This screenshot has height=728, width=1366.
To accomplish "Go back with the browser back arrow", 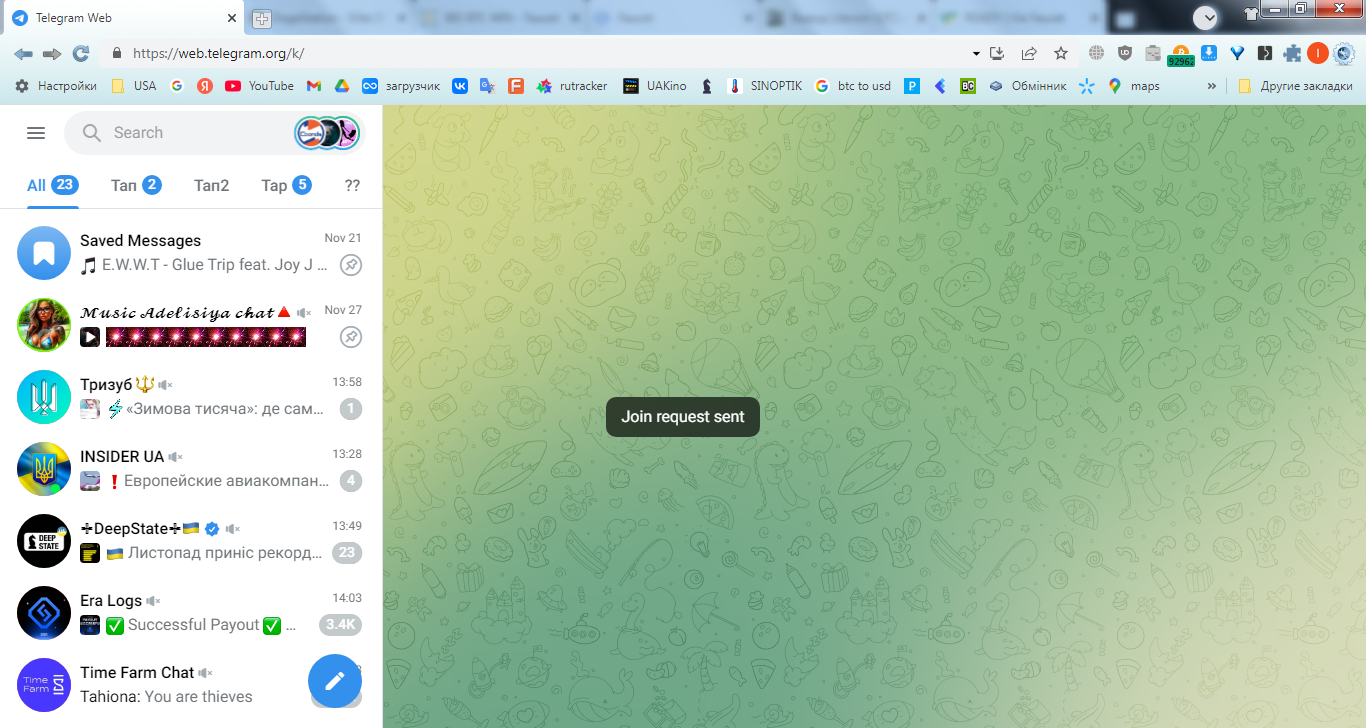I will 23,54.
